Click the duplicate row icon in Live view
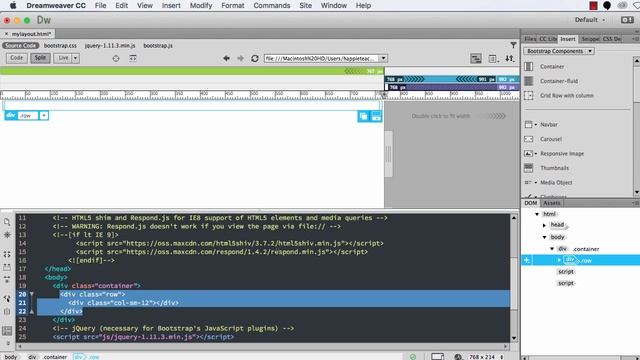Viewport: 640px width, 360px height. tap(363, 116)
